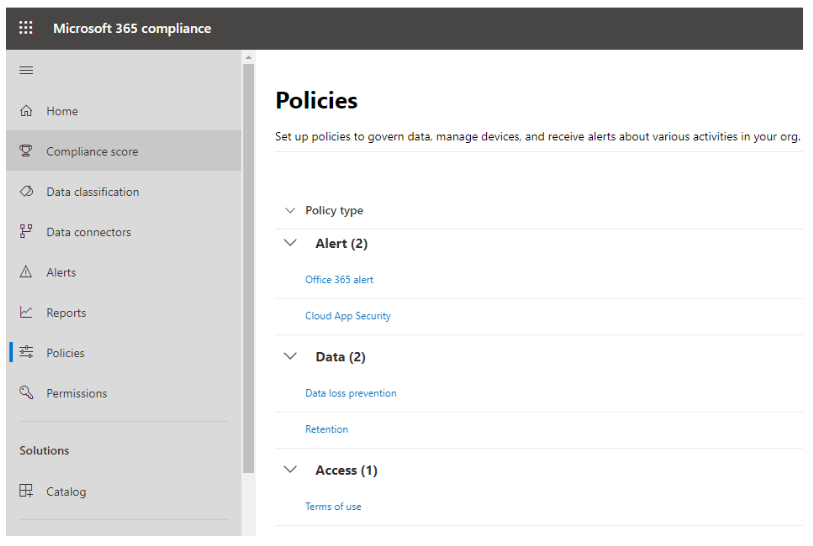Collapse the Alert (2) group
The width and height of the screenshot is (813, 546).
tap(290, 243)
